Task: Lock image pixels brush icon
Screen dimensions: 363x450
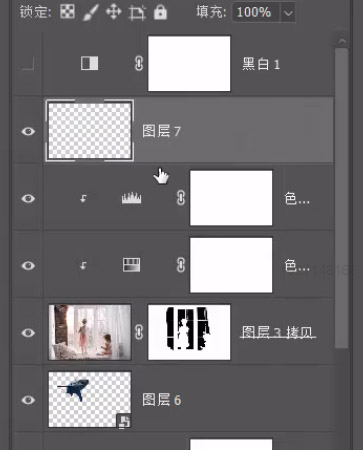Action: pos(90,13)
